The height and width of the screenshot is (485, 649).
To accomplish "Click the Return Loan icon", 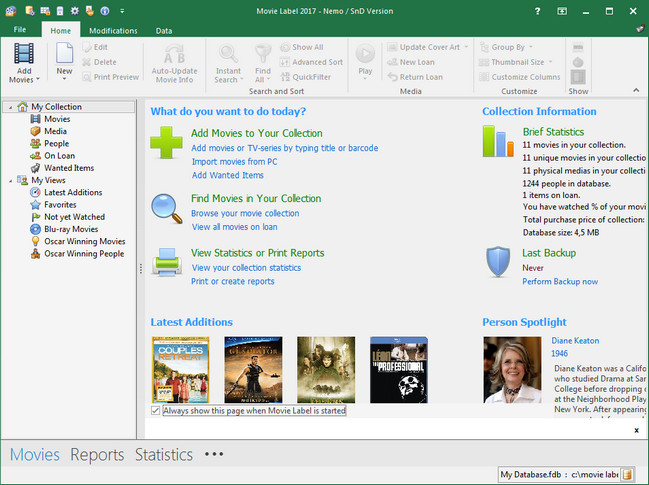I will coord(392,77).
